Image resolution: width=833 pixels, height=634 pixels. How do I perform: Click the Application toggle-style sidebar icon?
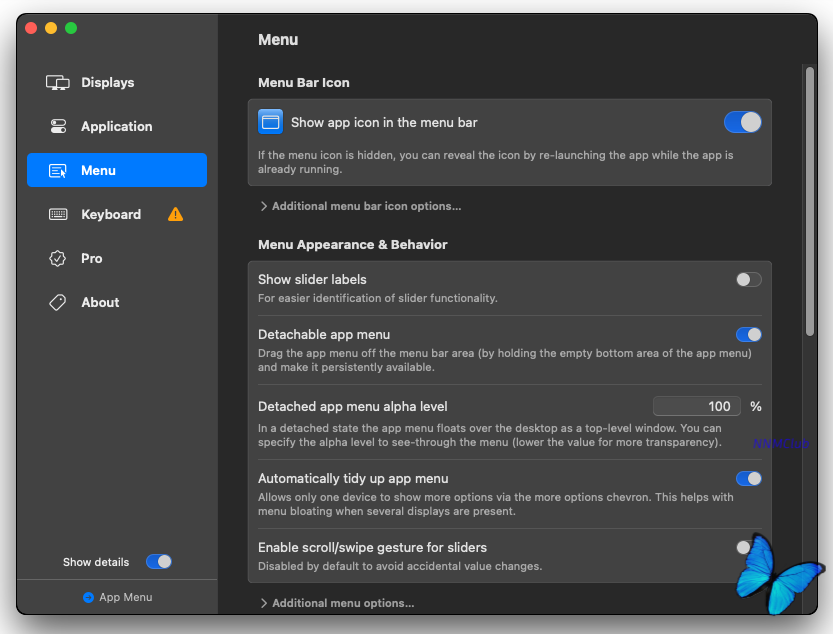(58, 127)
